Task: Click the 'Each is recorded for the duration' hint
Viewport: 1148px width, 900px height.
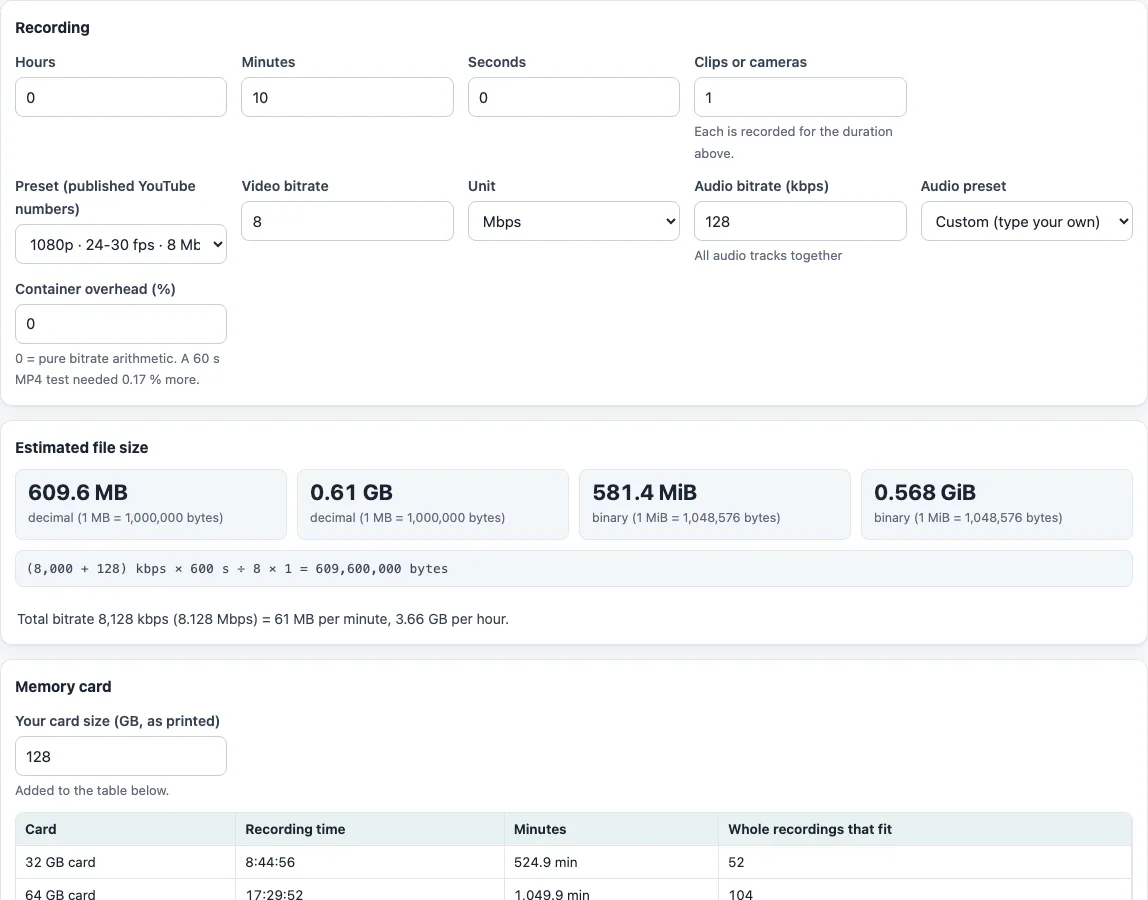Action: (794, 142)
